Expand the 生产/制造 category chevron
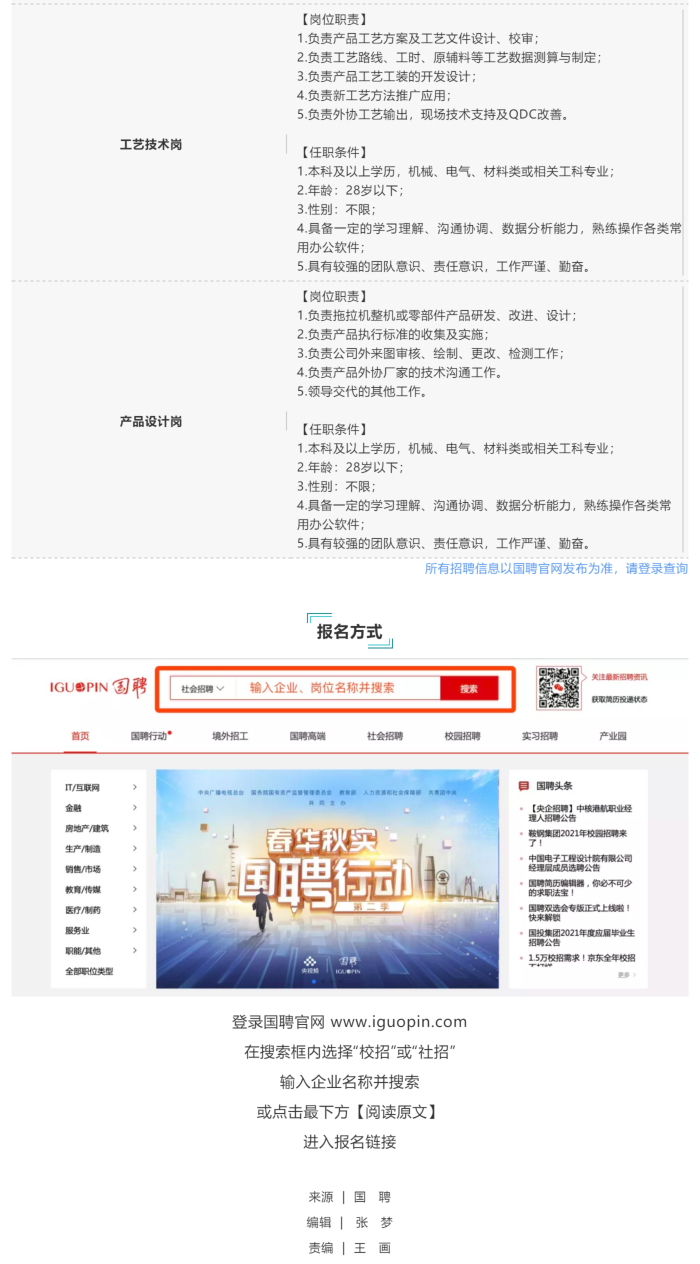Image resolution: width=700 pixels, height=1264 pixels. [x=135, y=848]
